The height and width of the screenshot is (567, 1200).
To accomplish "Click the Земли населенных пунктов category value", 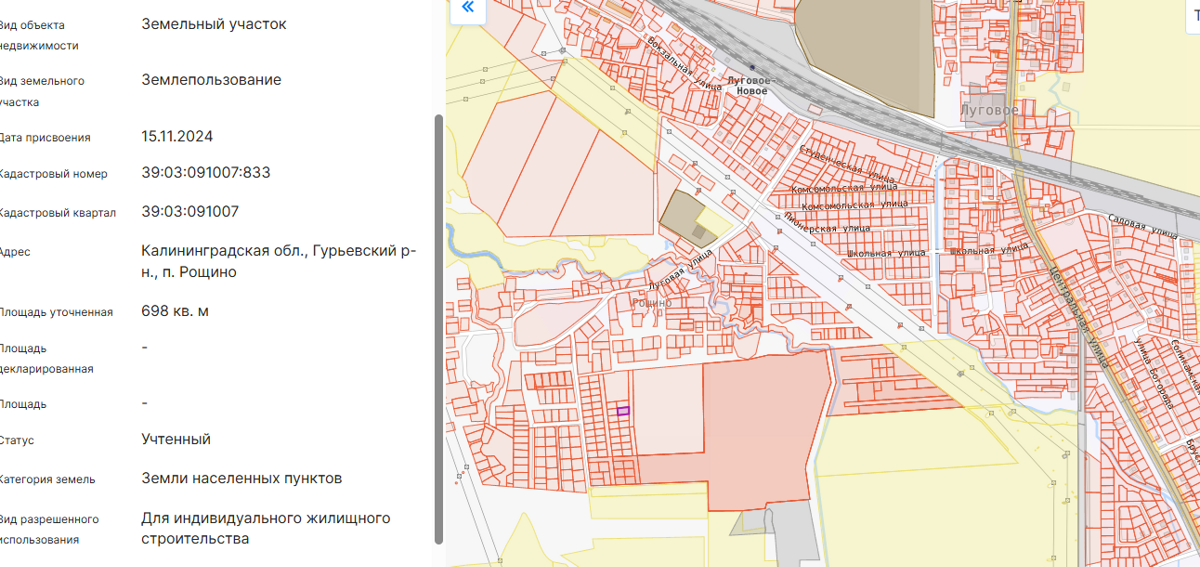I will click(x=242, y=478).
